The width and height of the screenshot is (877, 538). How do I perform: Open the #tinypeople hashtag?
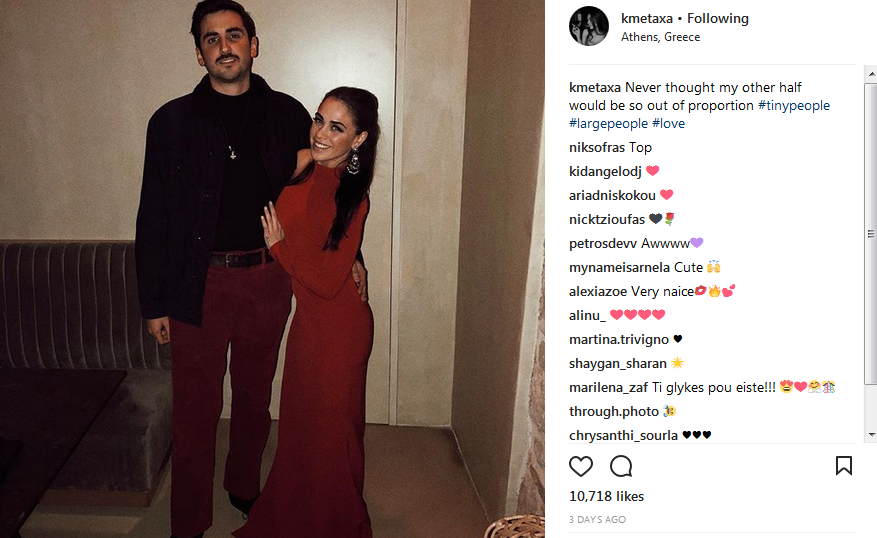tap(794, 106)
